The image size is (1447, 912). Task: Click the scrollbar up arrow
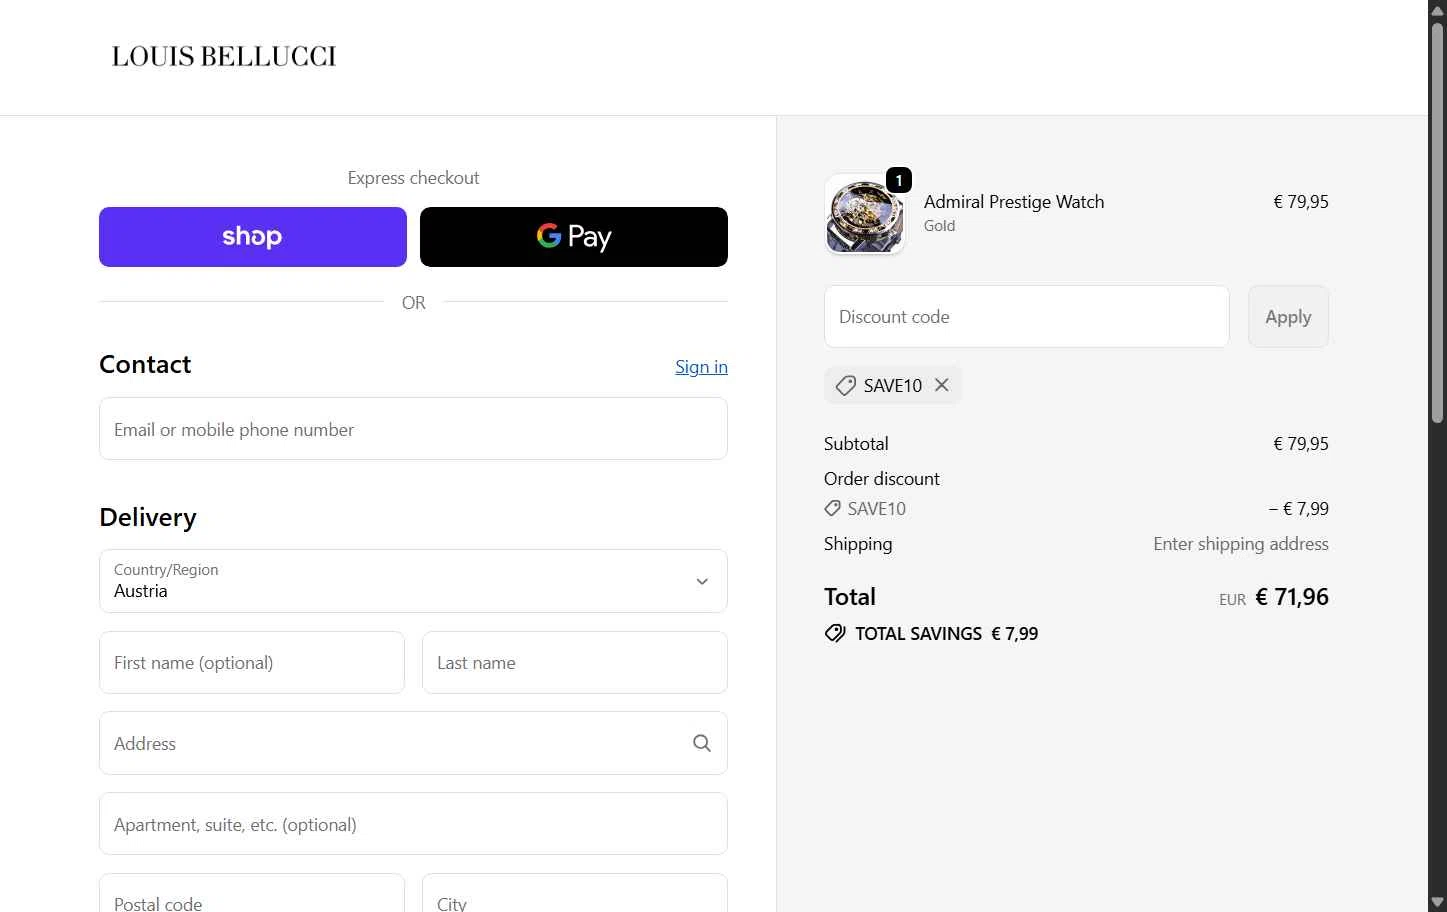[1437, 9]
